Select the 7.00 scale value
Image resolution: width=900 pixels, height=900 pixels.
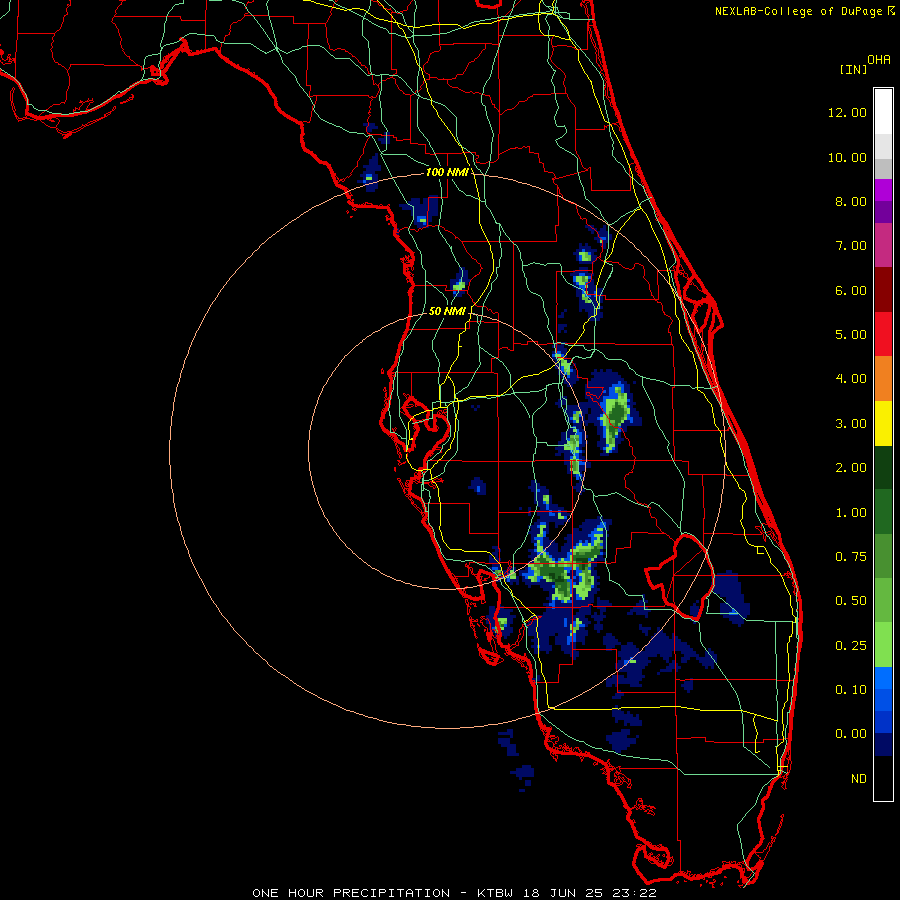point(851,246)
